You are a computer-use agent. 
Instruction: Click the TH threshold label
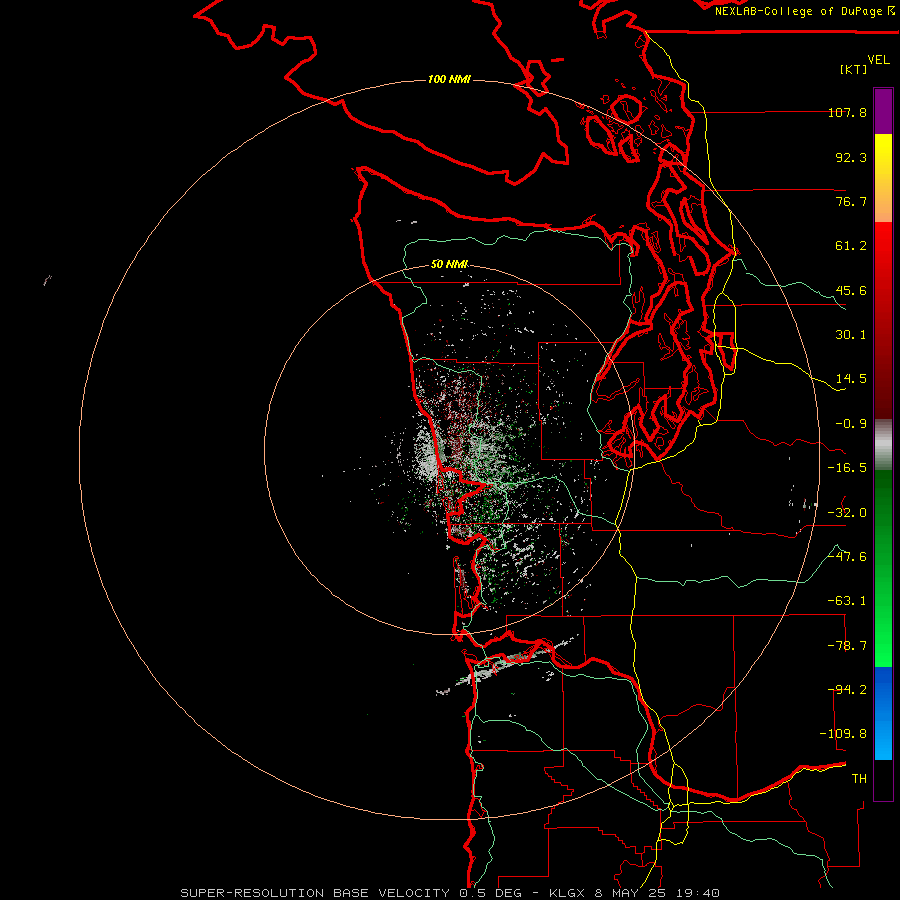point(859,779)
